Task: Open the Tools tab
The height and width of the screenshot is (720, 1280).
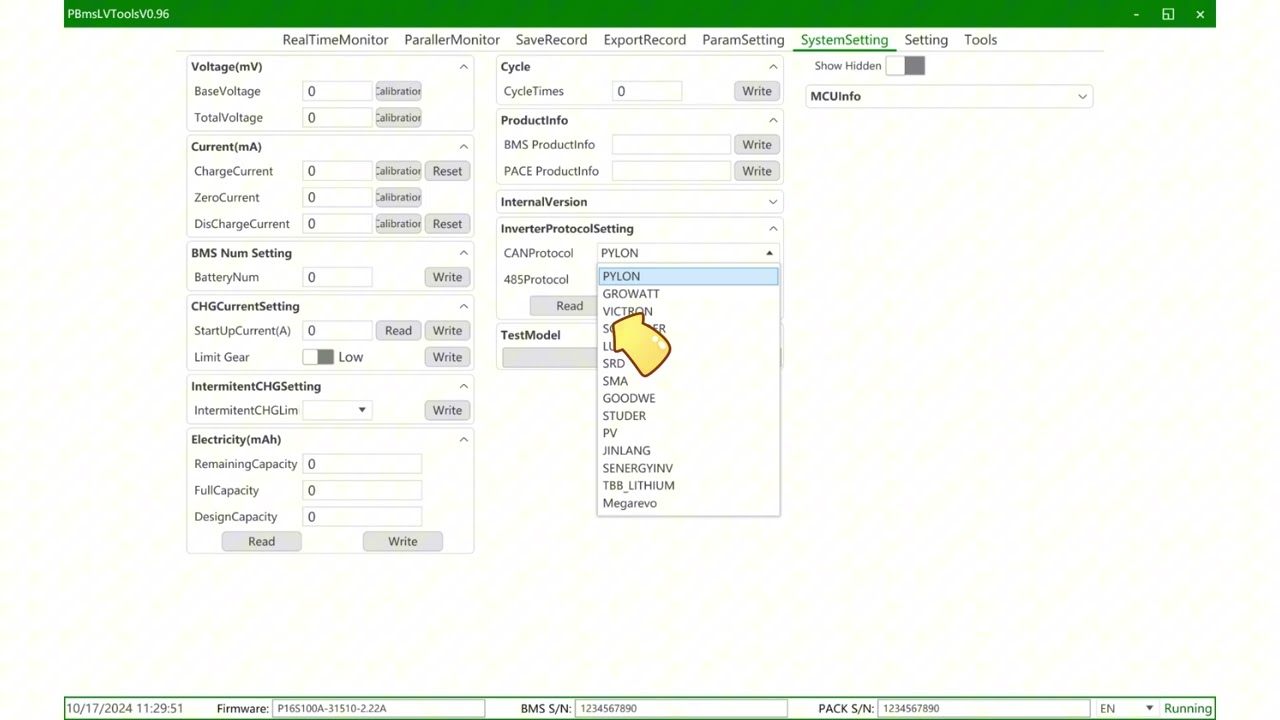Action: coord(981,39)
